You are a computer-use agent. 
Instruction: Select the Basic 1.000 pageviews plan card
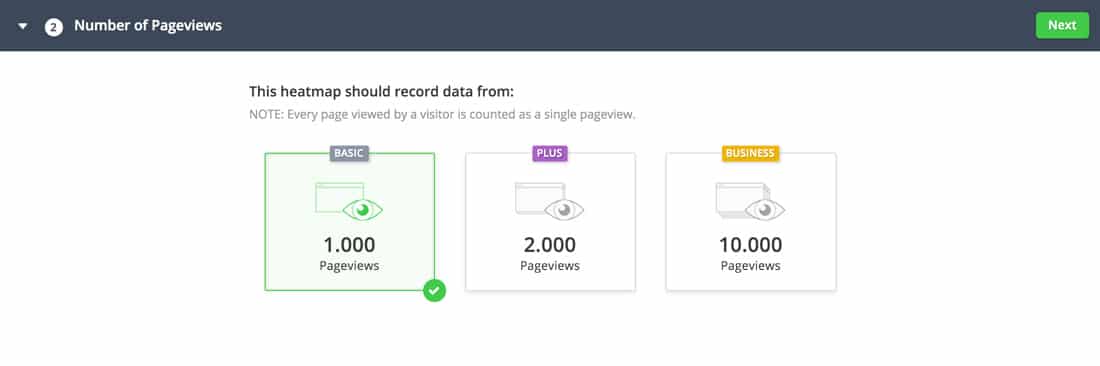[349, 222]
